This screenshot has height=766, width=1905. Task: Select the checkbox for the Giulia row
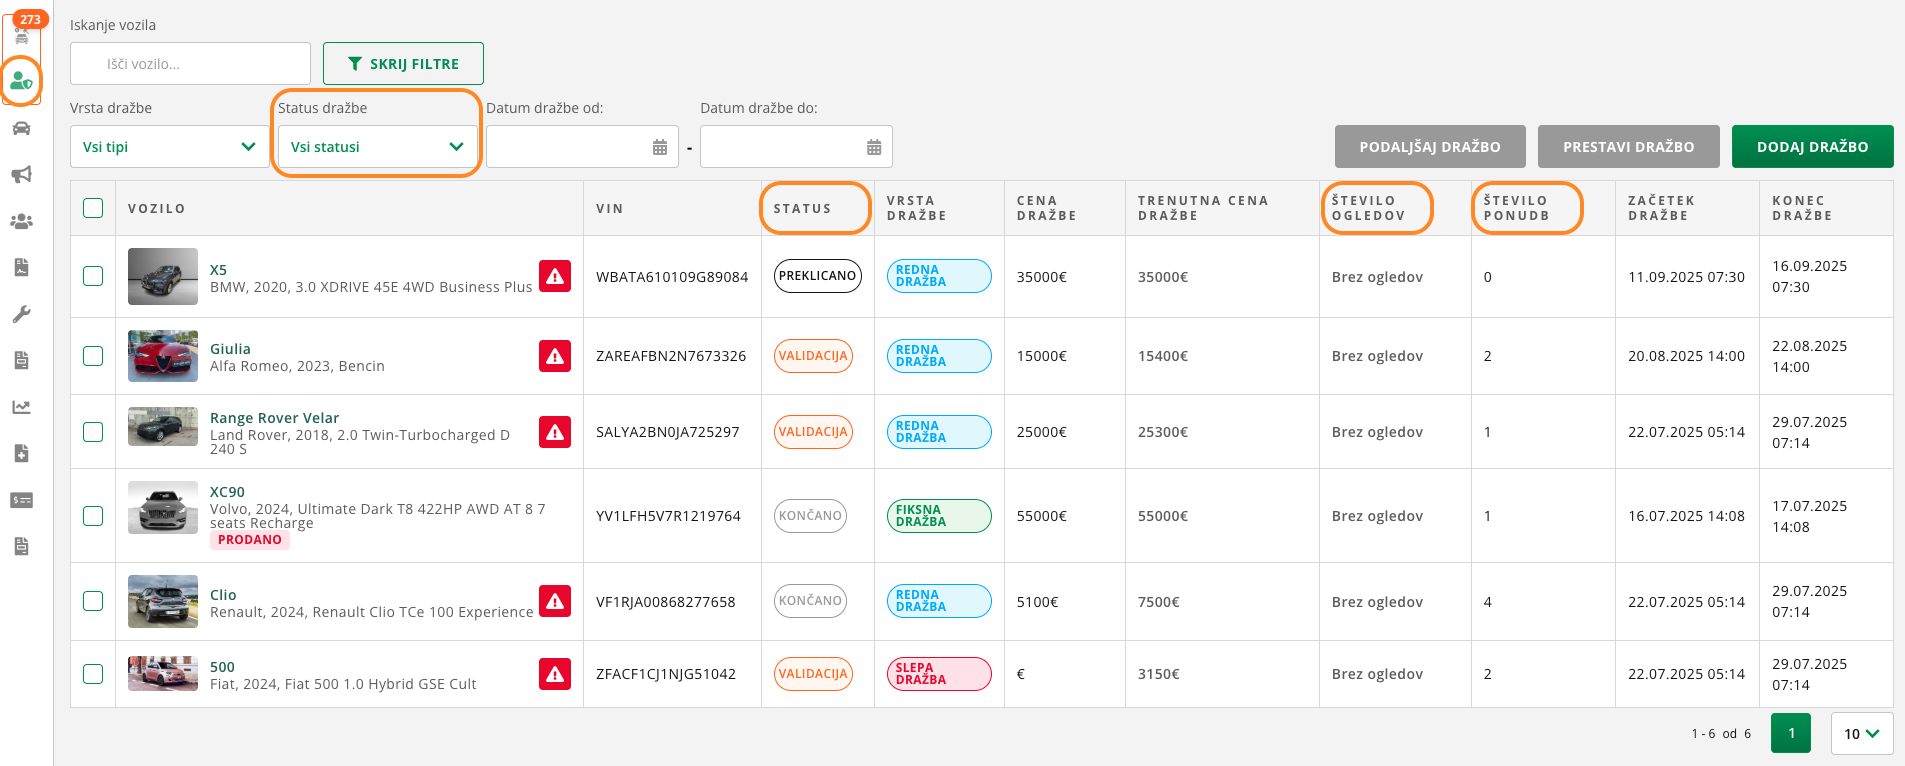tap(93, 356)
